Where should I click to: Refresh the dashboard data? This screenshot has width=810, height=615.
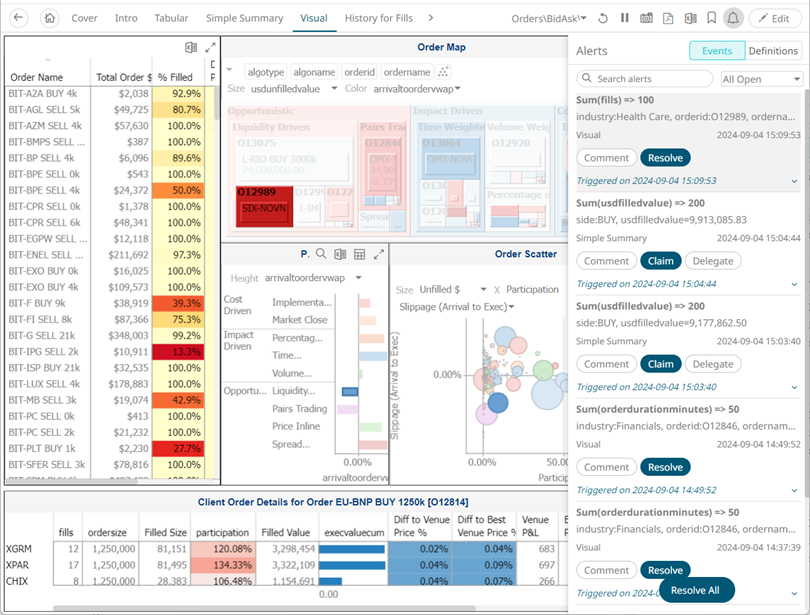603,17
